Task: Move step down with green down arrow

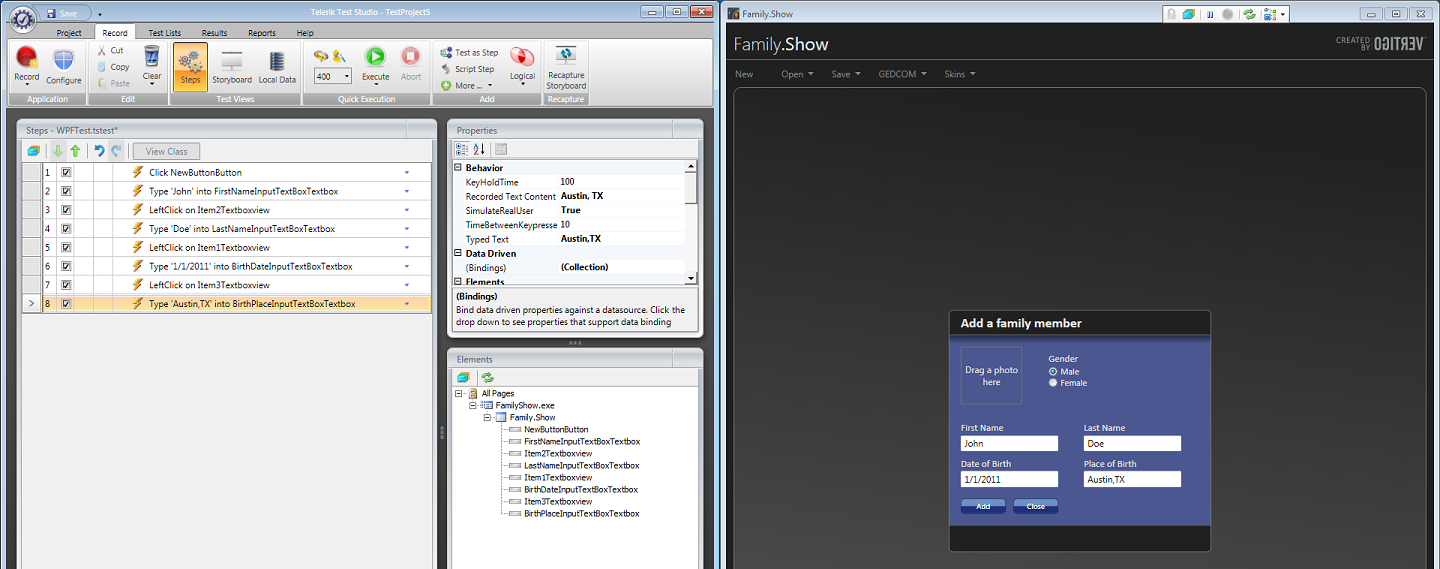Action: [57, 151]
